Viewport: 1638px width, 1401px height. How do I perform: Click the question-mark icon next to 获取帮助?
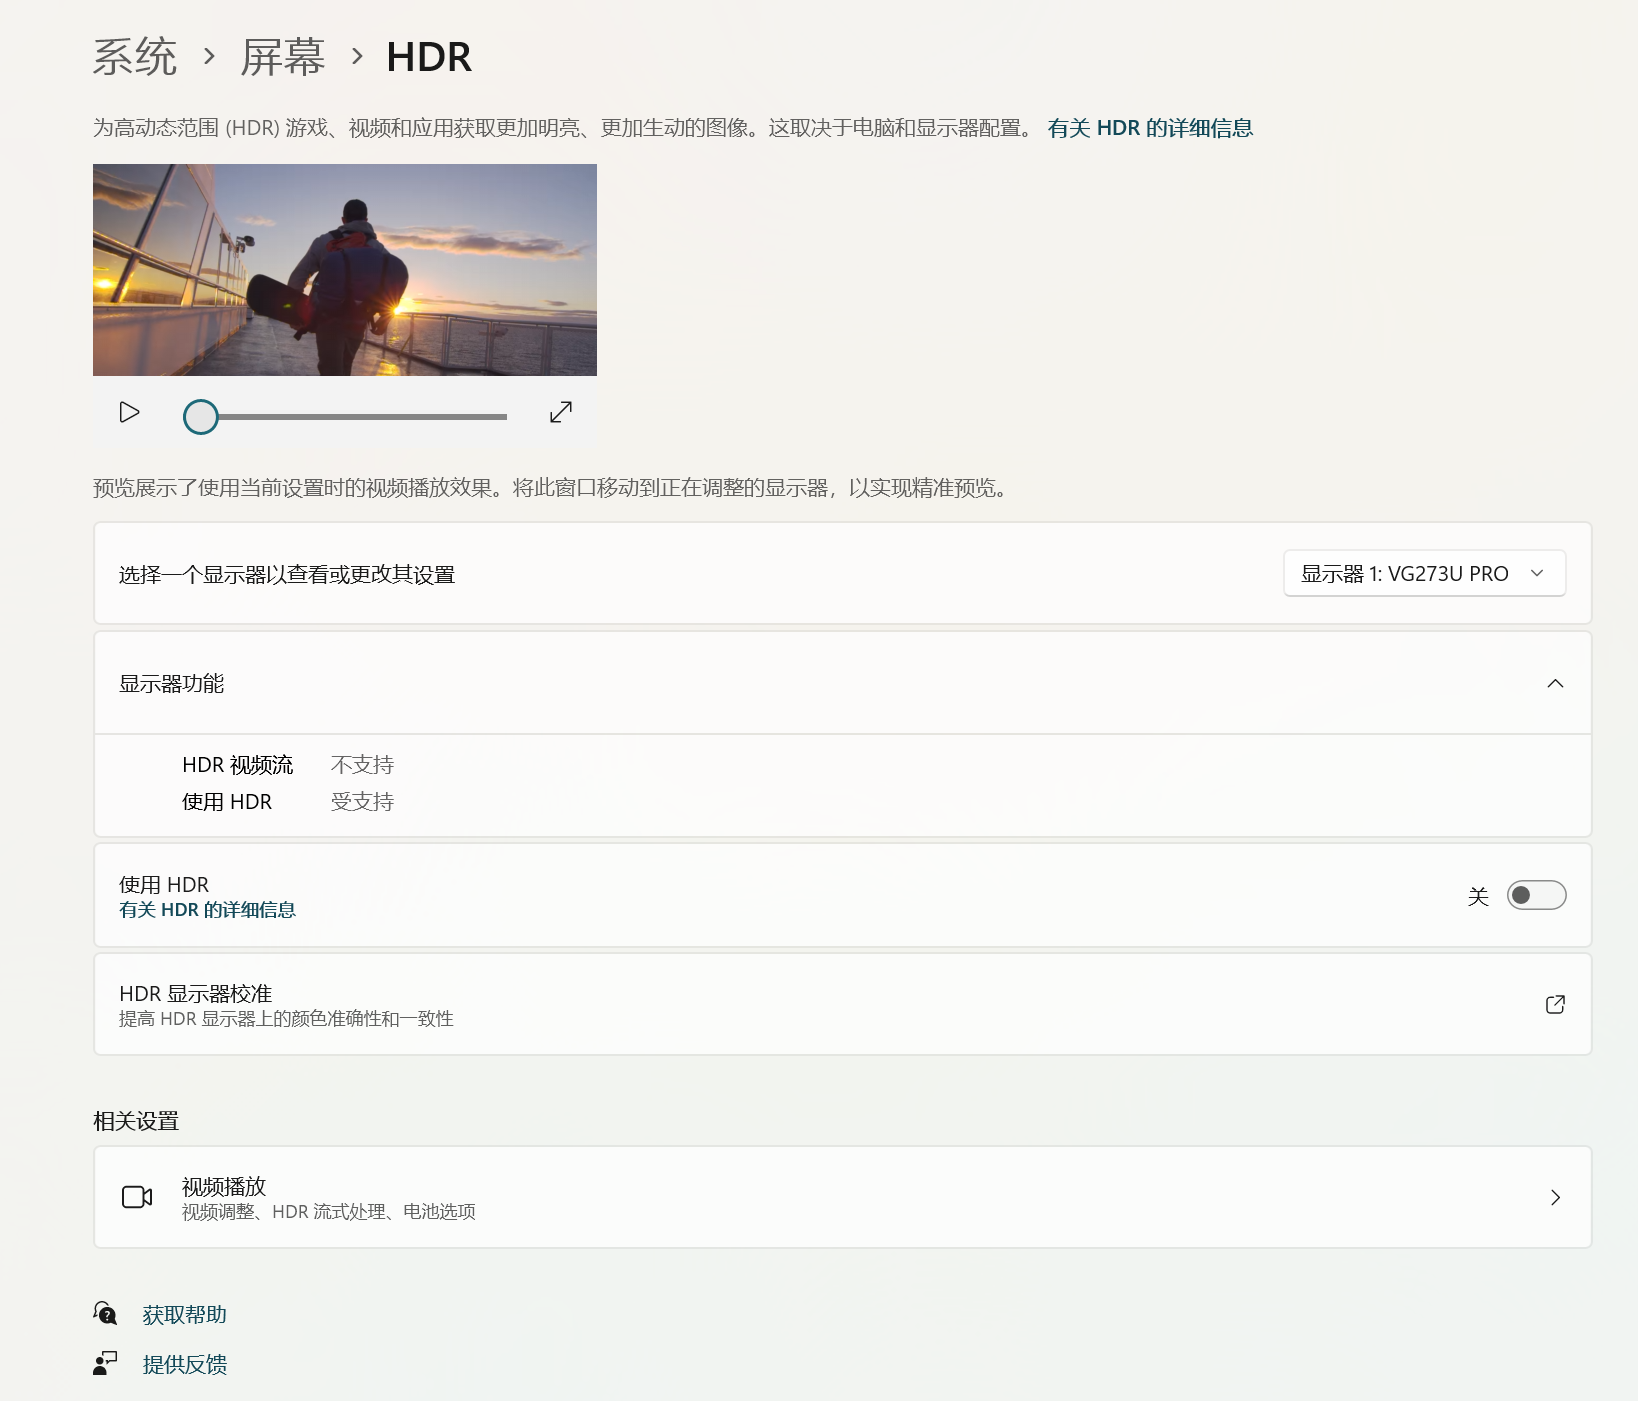(x=105, y=1313)
